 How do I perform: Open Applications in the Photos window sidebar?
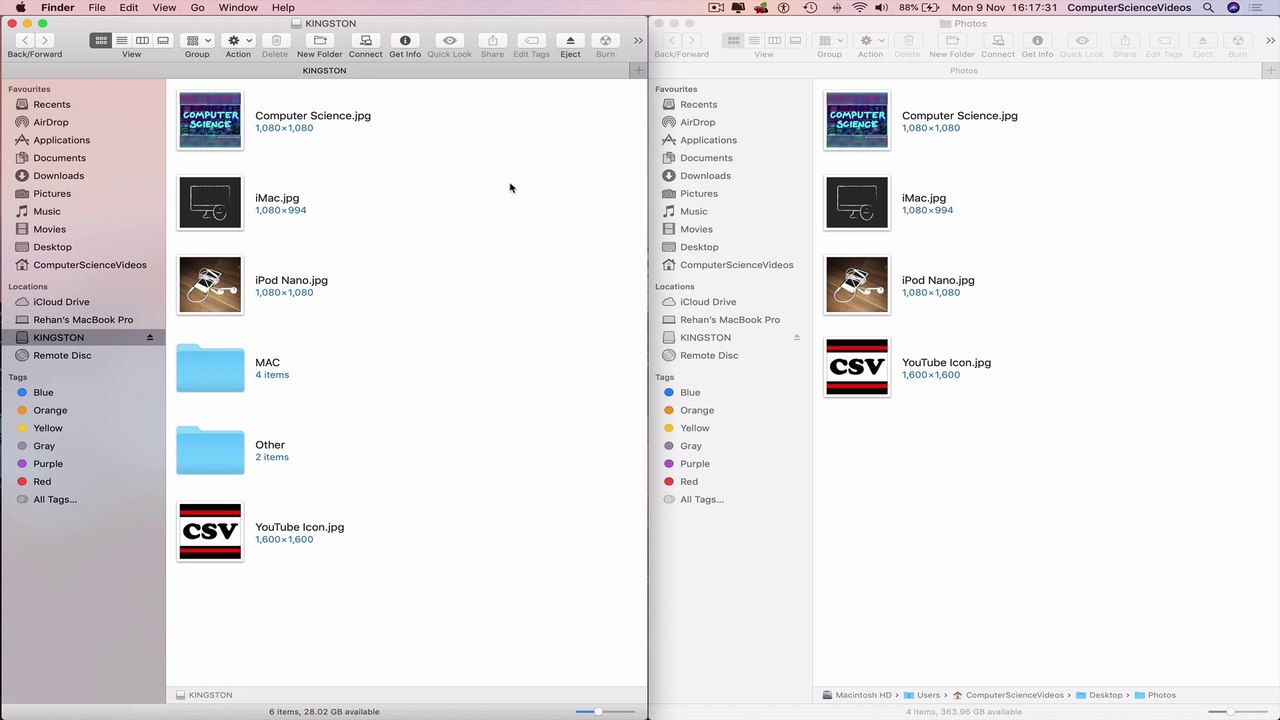pos(708,140)
